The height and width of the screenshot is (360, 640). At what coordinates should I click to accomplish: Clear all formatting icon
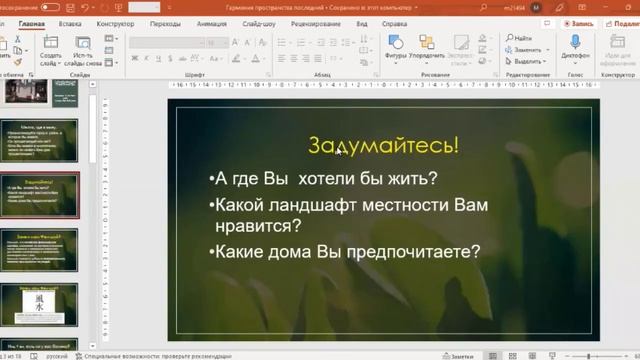(262, 42)
